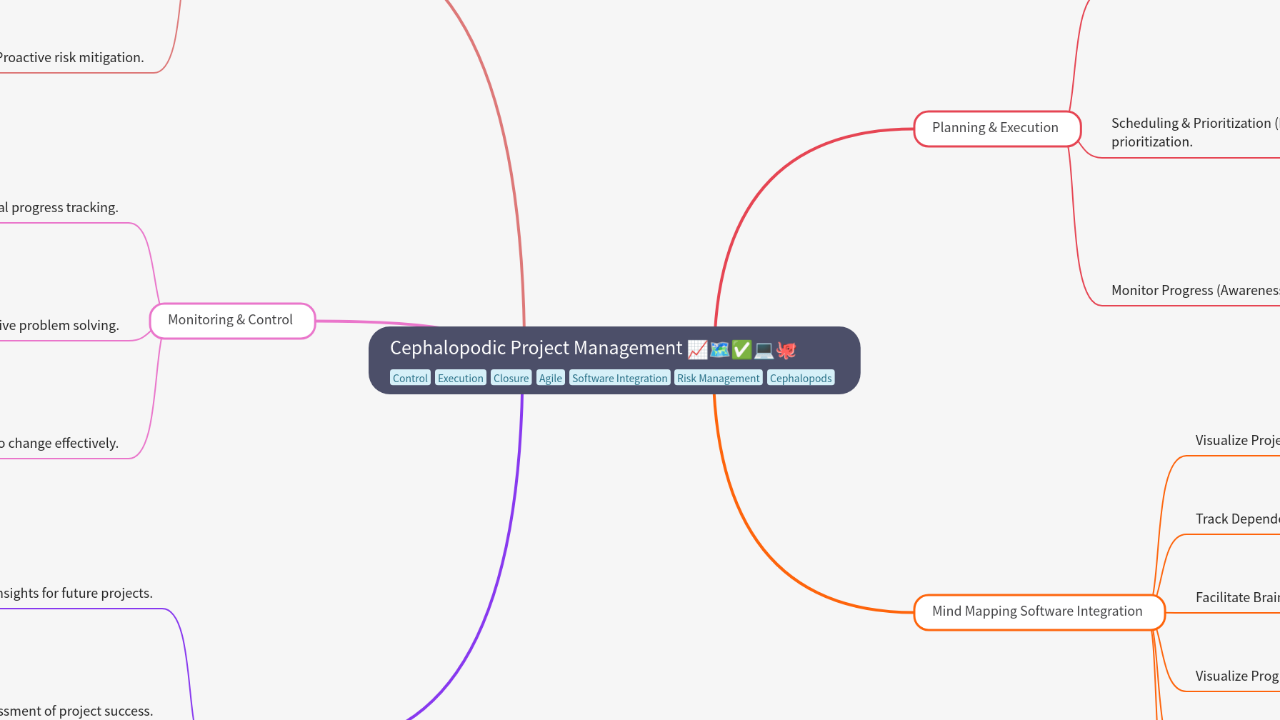Click the 'Facilitate Brain' child item

[1237, 598]
